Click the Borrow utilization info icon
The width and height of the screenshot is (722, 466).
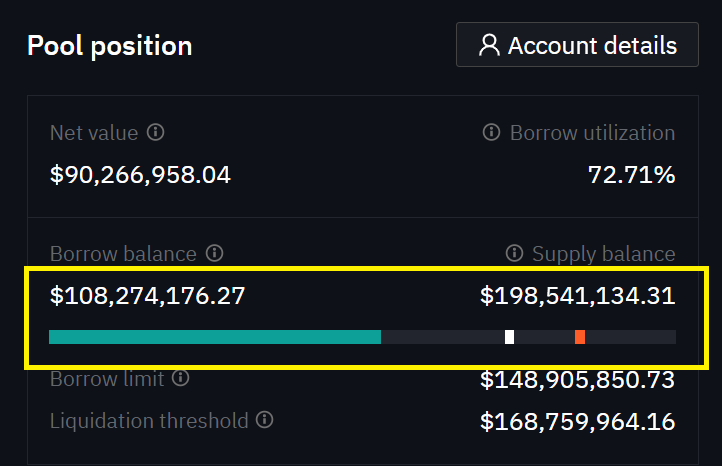pyautogui.click(x=491, y=132)
